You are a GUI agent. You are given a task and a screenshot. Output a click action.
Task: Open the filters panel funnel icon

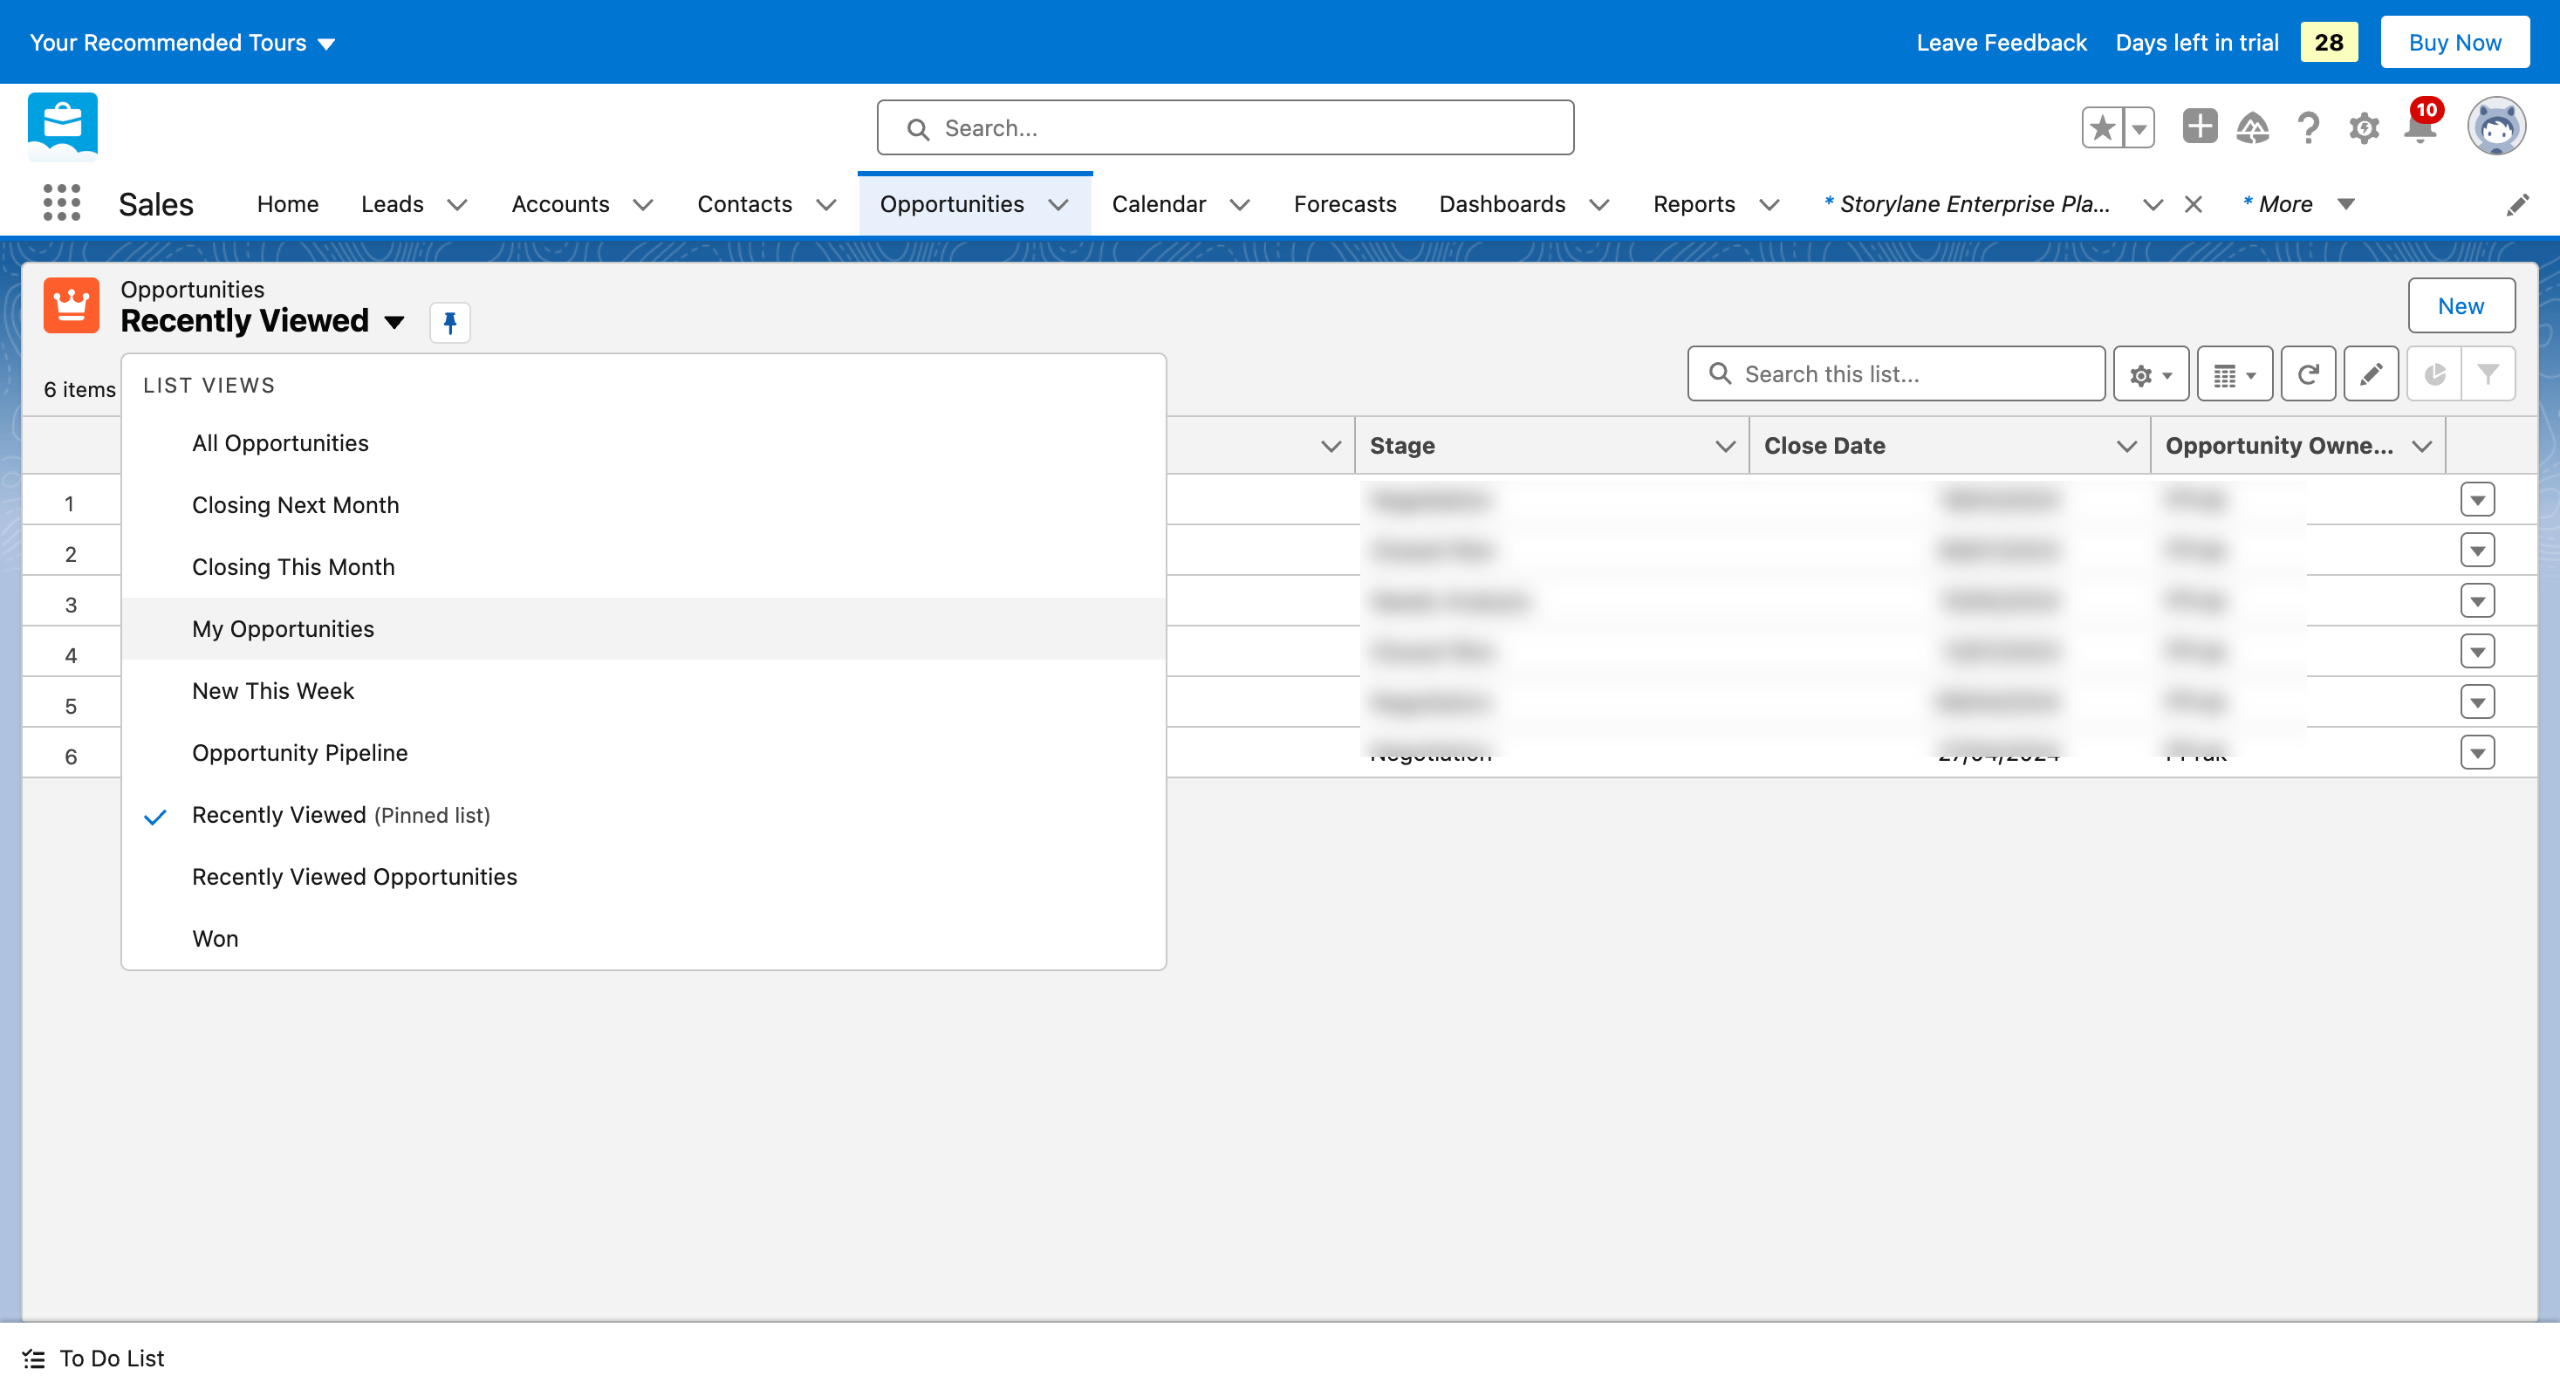click(2488, 374)
